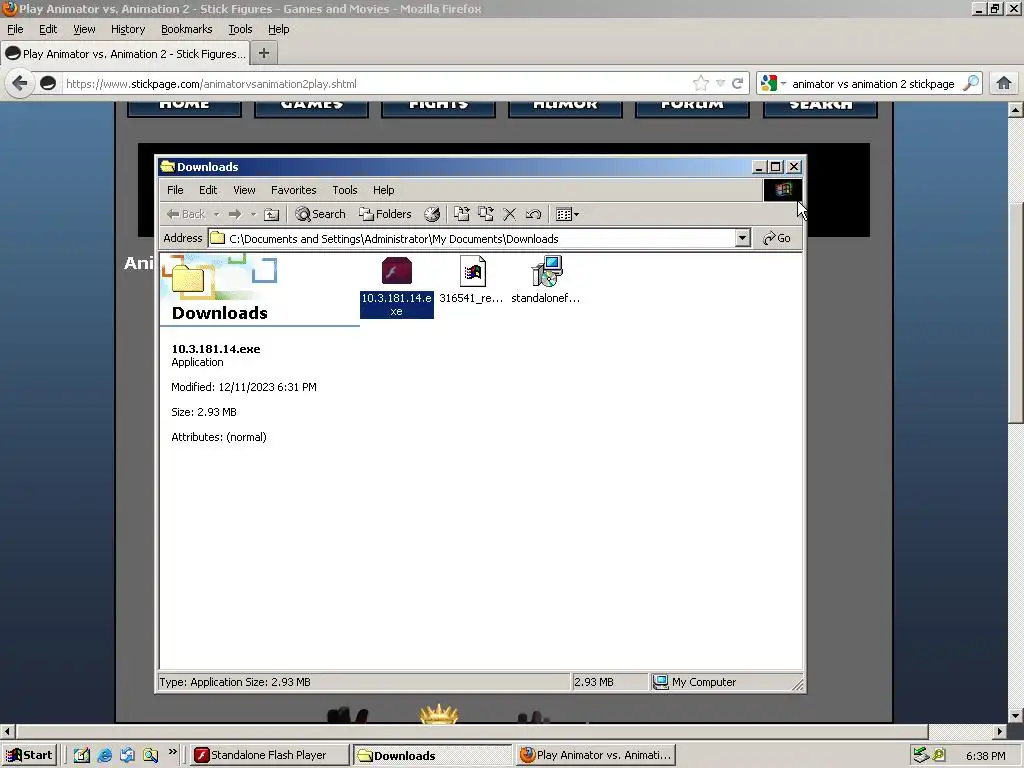The height and width of the screenshot is (768, 1024).
Task: Click the Up folder toolbar icon
Action: click(272, 214)
